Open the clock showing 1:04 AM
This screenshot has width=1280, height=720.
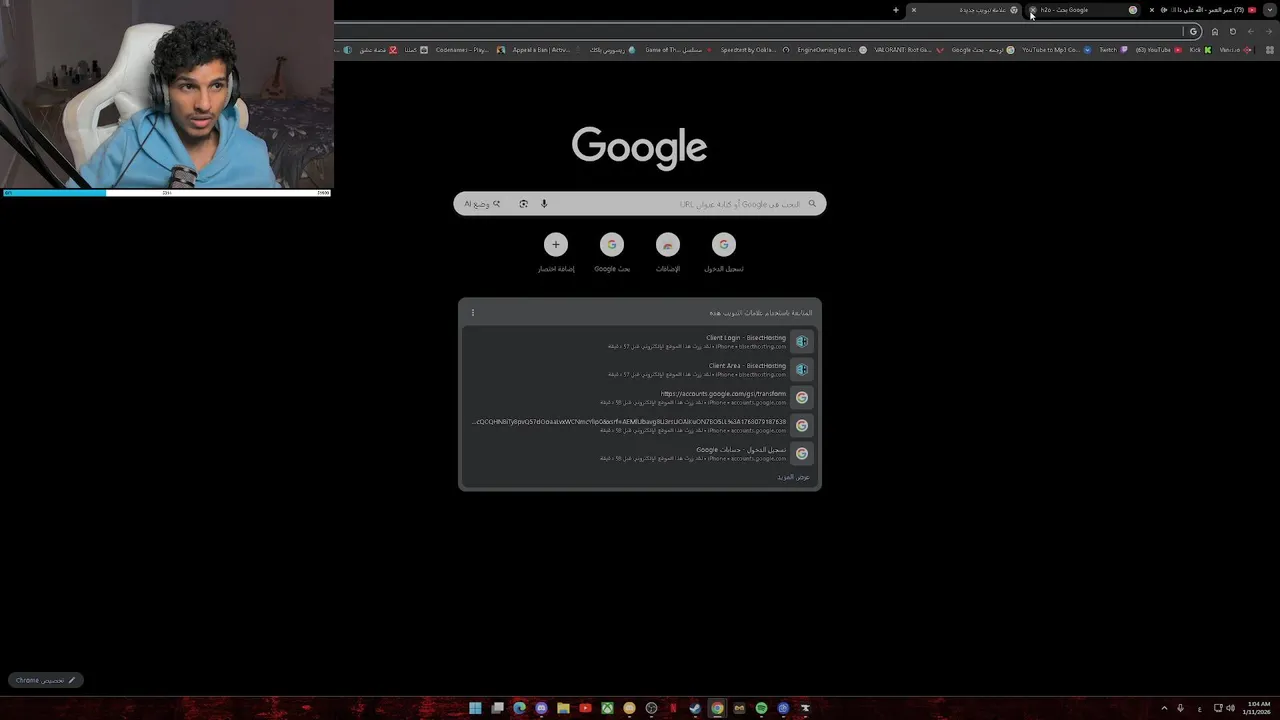click(1259, 708)
